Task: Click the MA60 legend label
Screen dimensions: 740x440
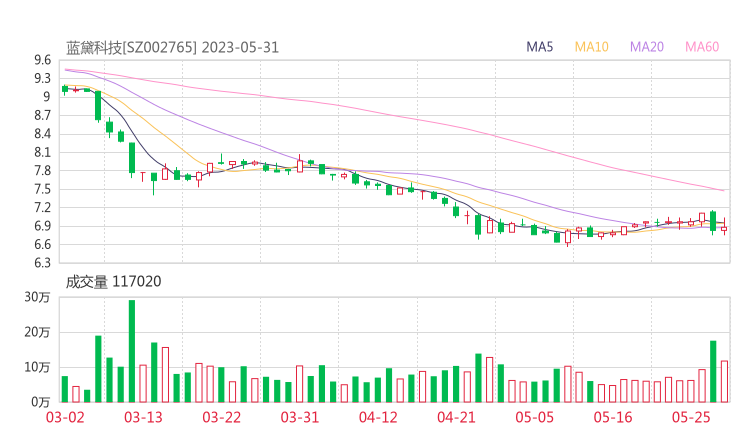Action: point(702,47)
